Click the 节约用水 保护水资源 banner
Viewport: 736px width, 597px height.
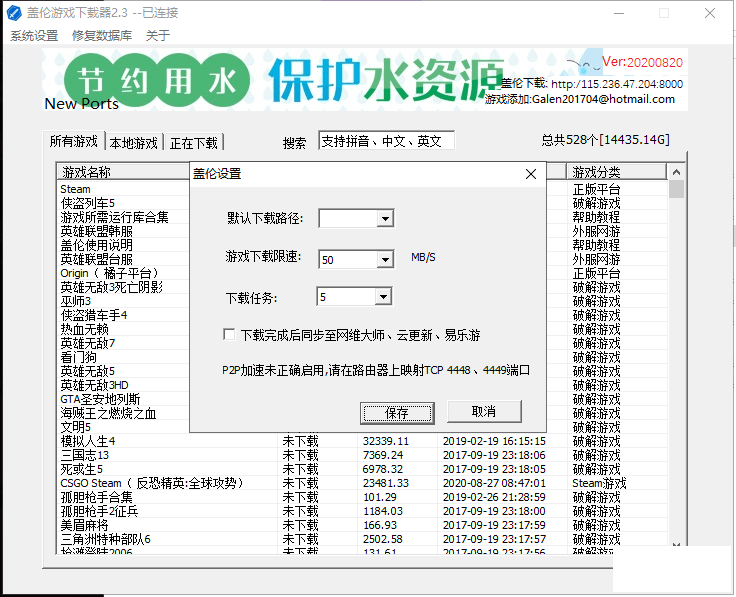tap(365, 80)
